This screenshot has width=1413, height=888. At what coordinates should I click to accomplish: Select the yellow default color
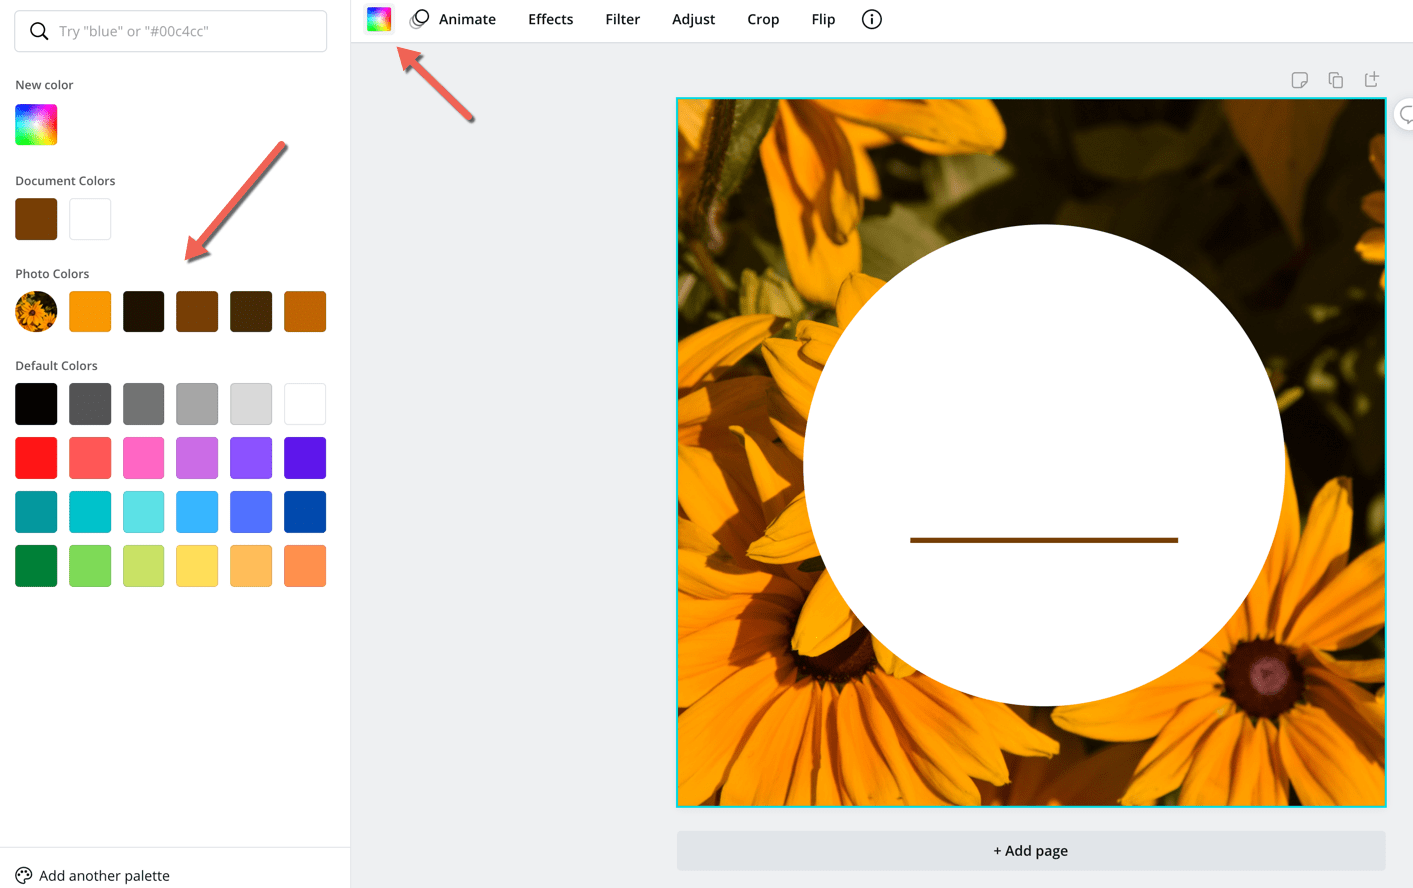point(197,566)
